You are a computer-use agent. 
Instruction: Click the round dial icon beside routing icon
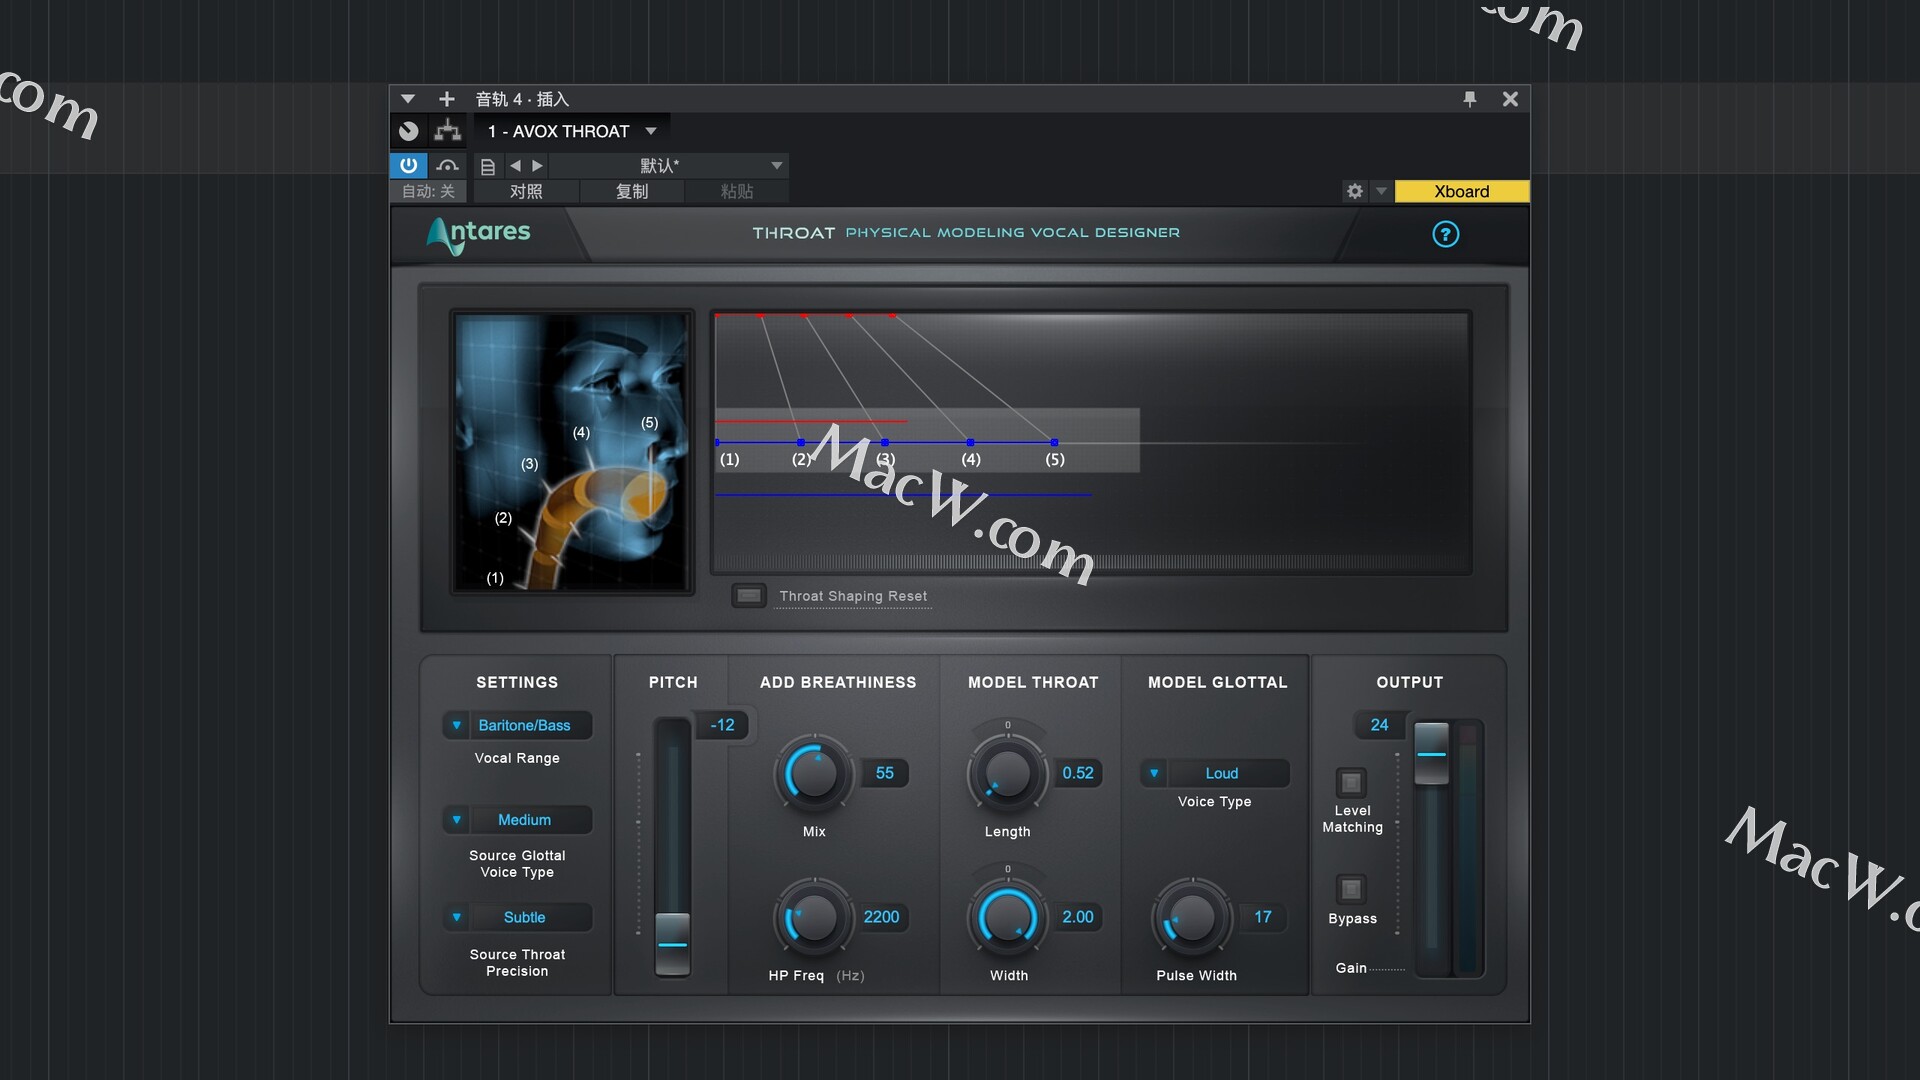tap(408, 131)
